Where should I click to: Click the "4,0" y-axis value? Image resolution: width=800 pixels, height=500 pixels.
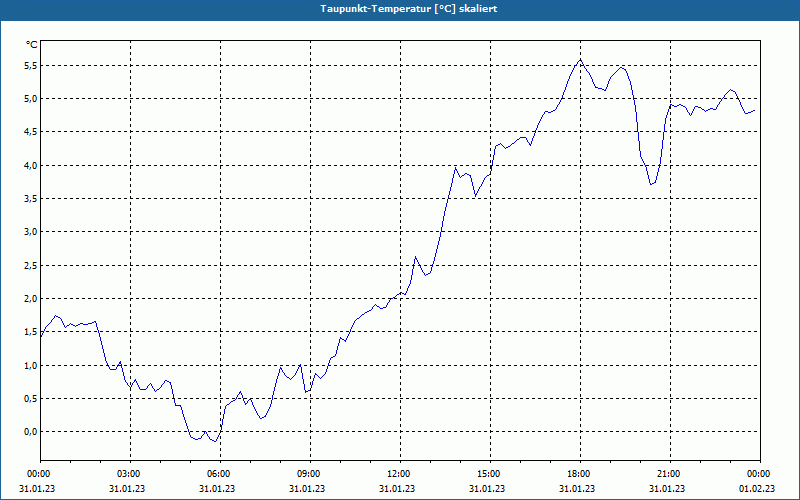pyautogui.click(x=31, y=165)
